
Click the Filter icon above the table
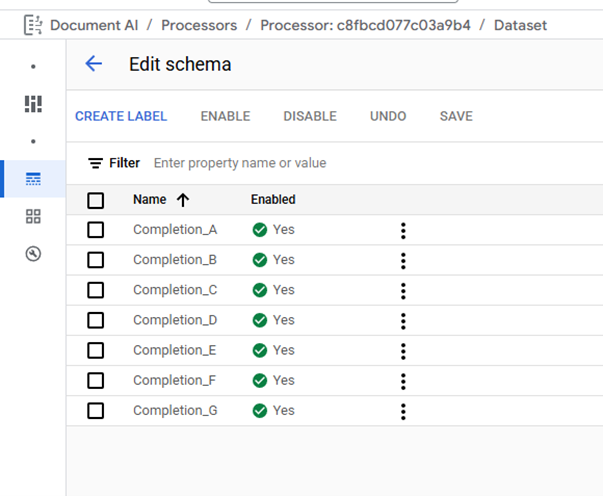pos(96,163)
